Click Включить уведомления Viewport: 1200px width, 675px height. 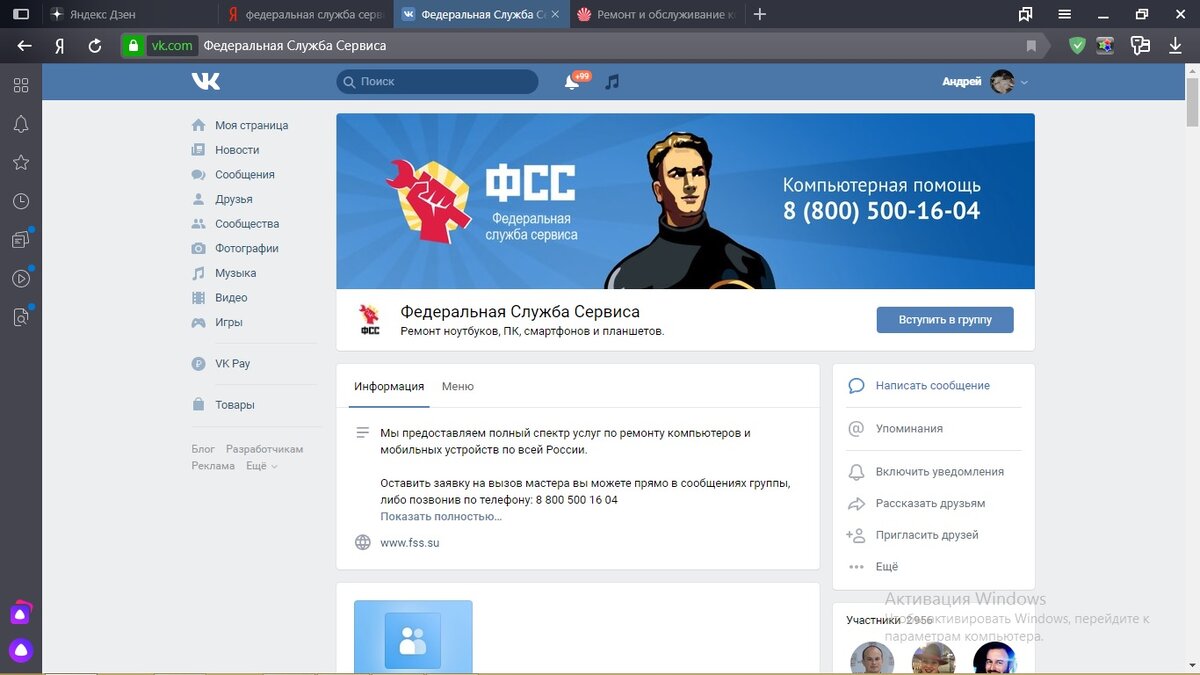(x=939, y=471)
